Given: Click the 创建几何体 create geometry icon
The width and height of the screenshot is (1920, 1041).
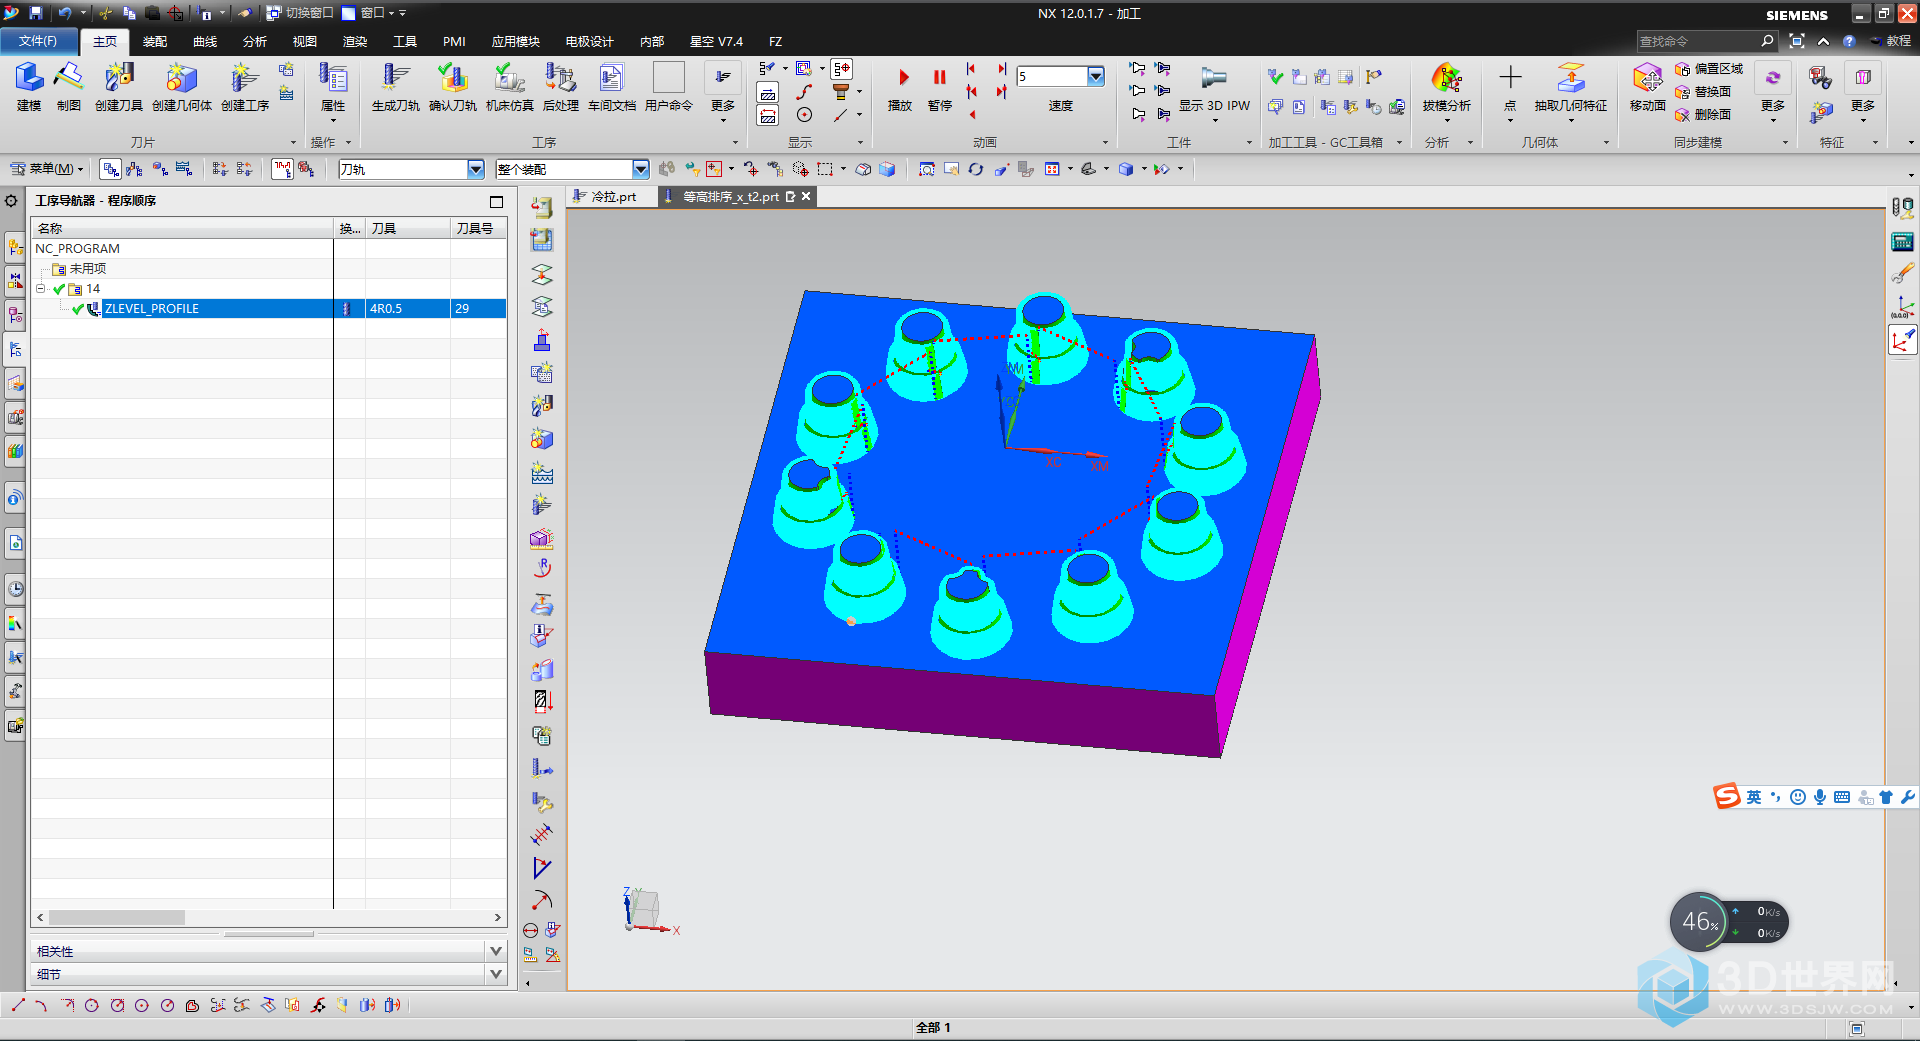Looking at the screenshot, I should (181, 86).
